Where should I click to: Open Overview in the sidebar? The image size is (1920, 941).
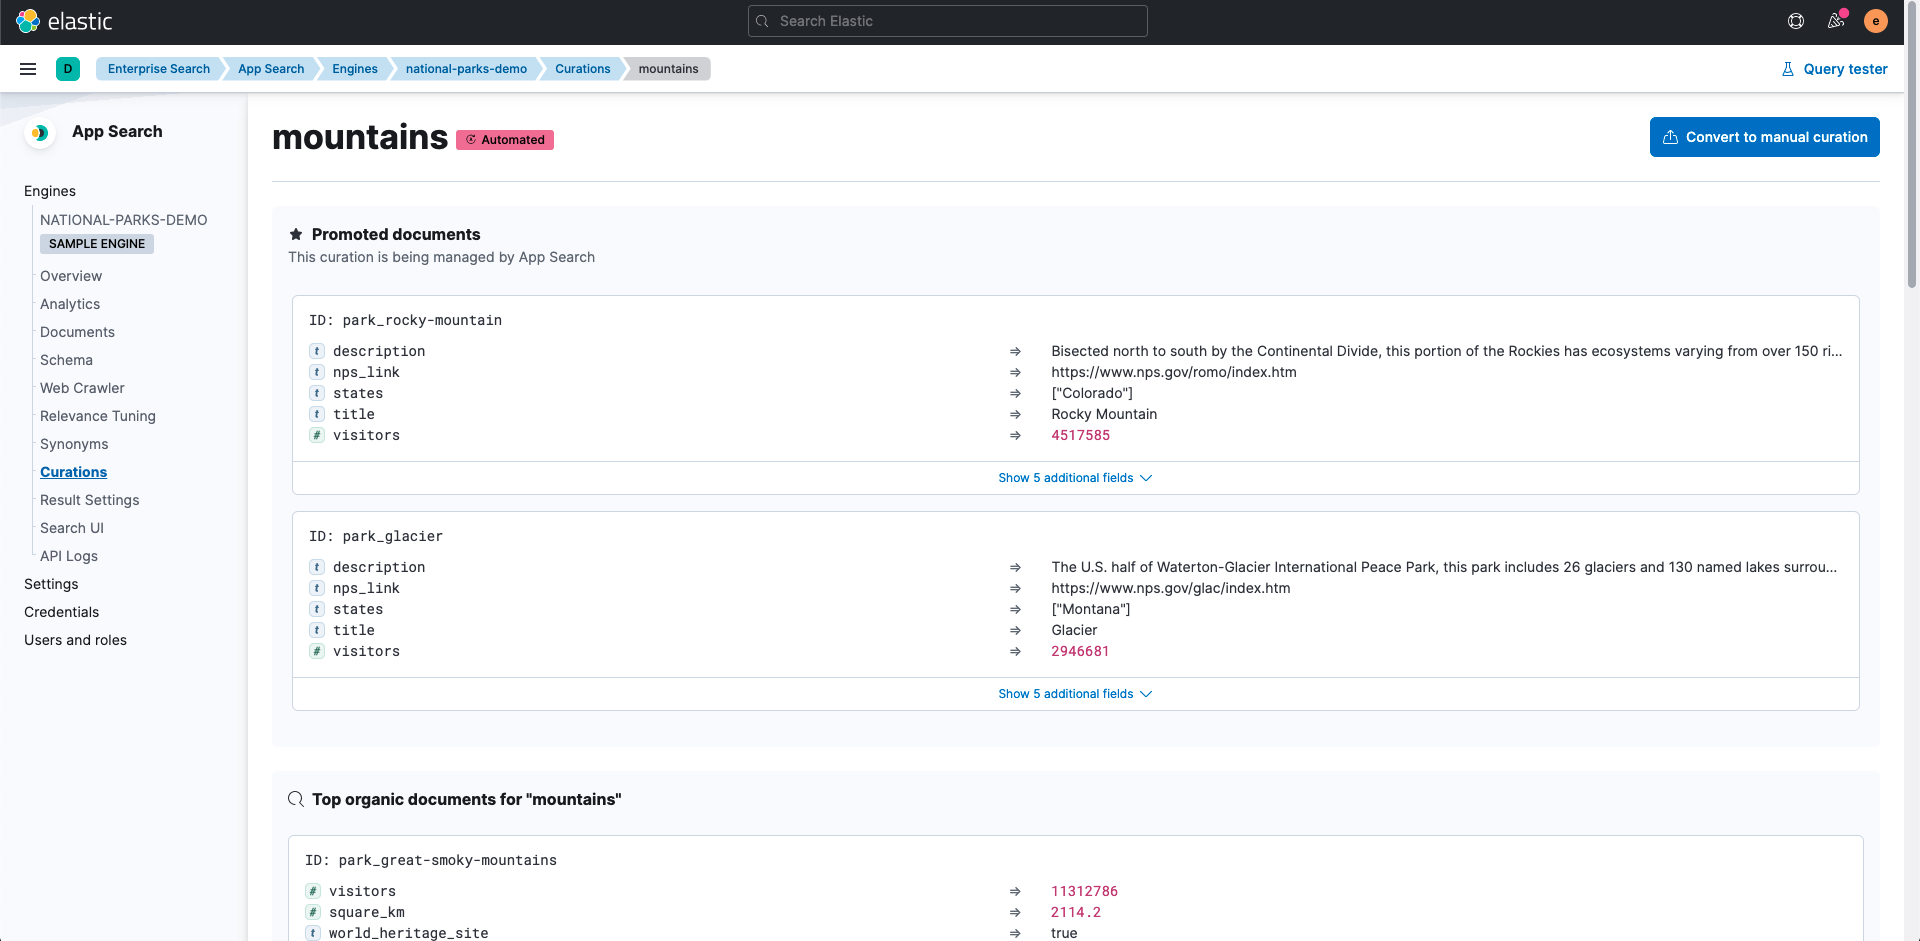tap(71, 276)
